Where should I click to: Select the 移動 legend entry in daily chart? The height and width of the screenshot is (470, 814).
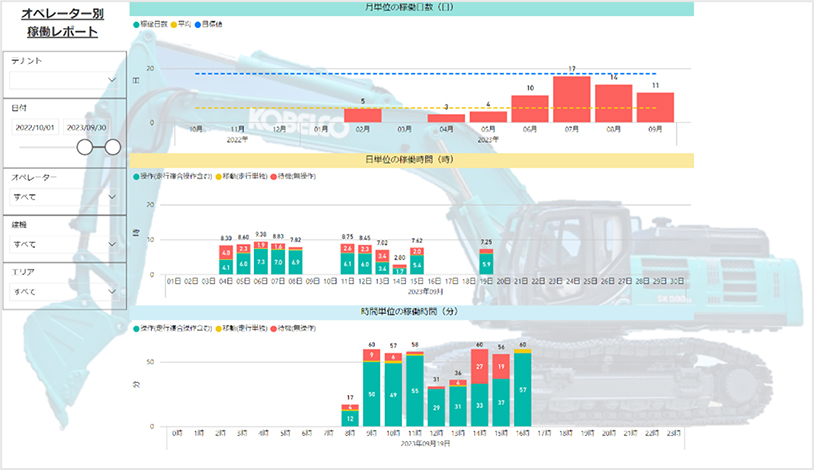click(x=241, y=177)
